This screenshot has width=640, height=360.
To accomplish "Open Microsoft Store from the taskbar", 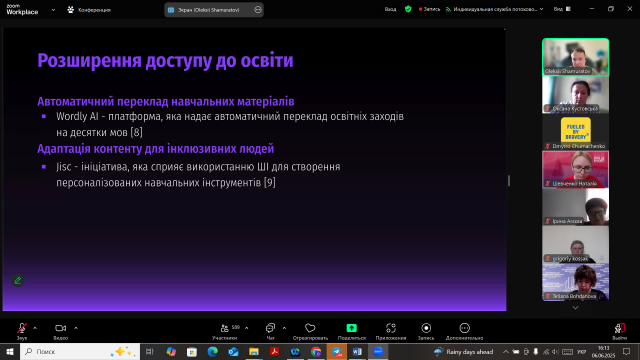I will click(192, 351).
